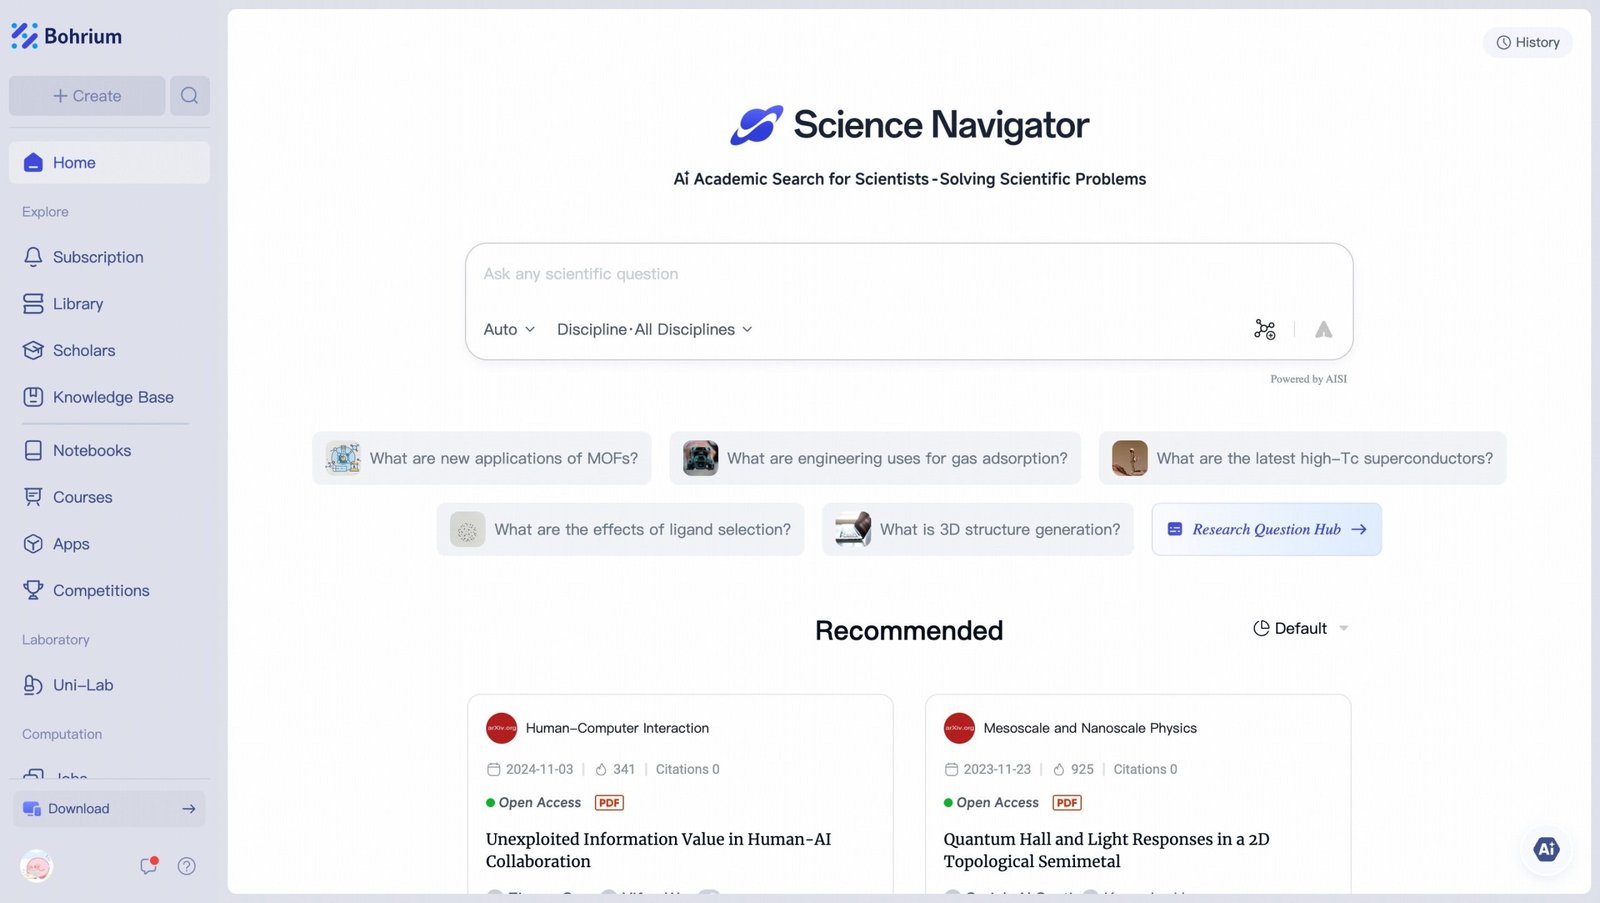The width and height of the screenshot is (1600, 903).
Task: Expand the Default sort dropdown
Action: (1301, 628)
